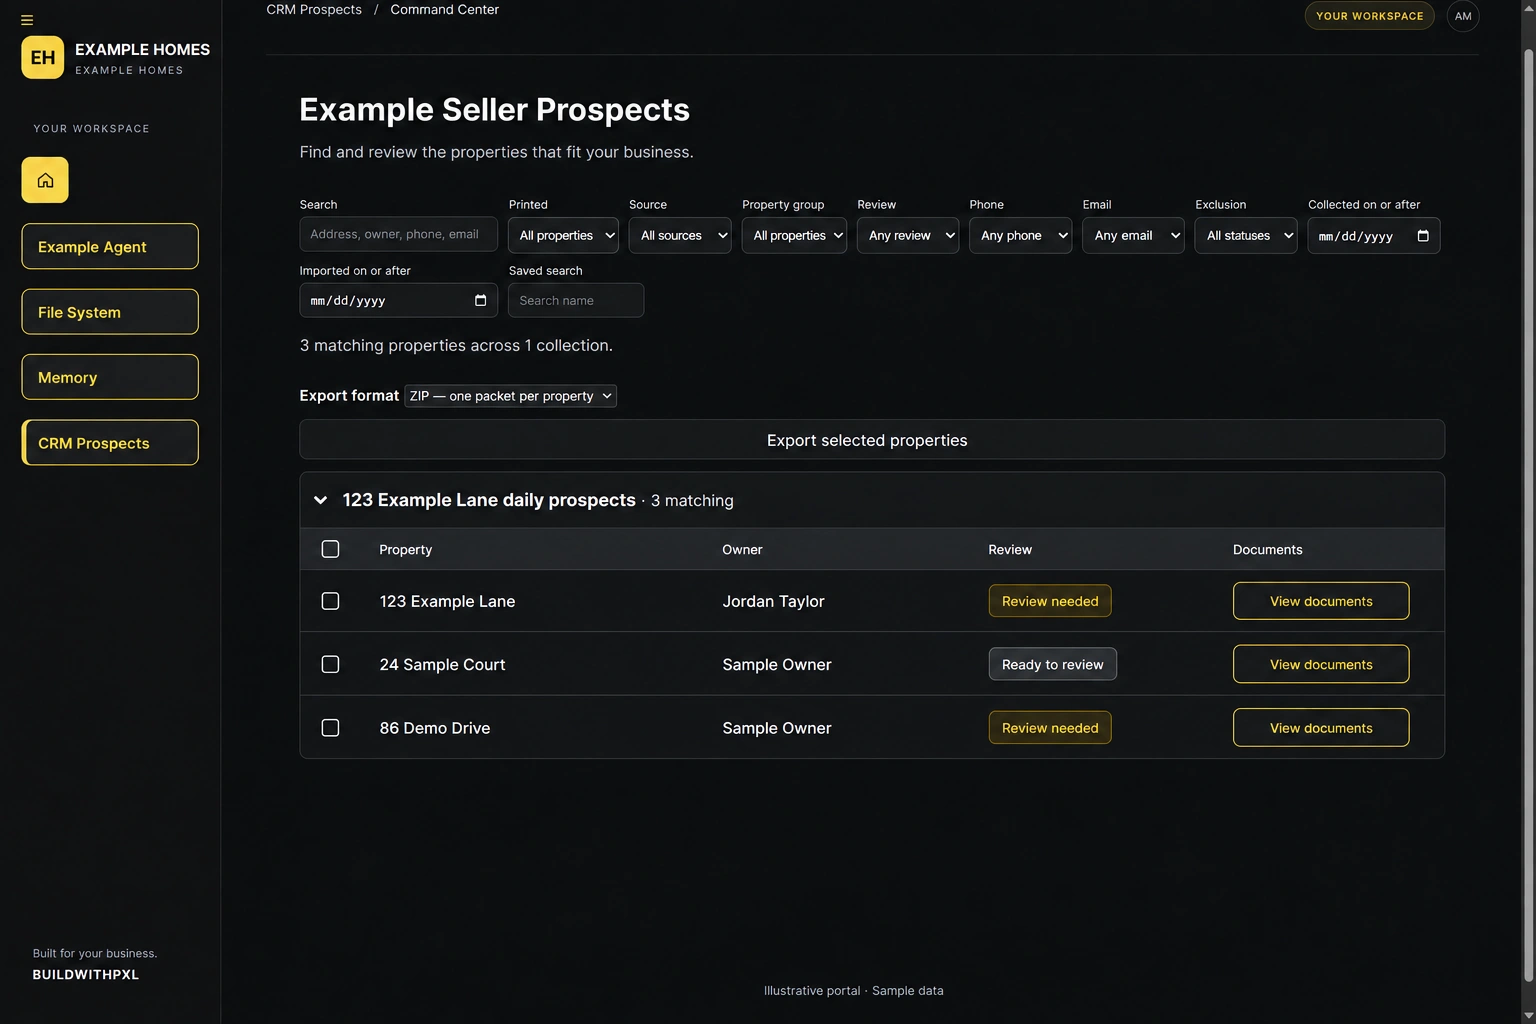Click Review needed badge for 123 Example Lane
The height and width of the screenshot is (1024, 1536).
pos(1050,601)
